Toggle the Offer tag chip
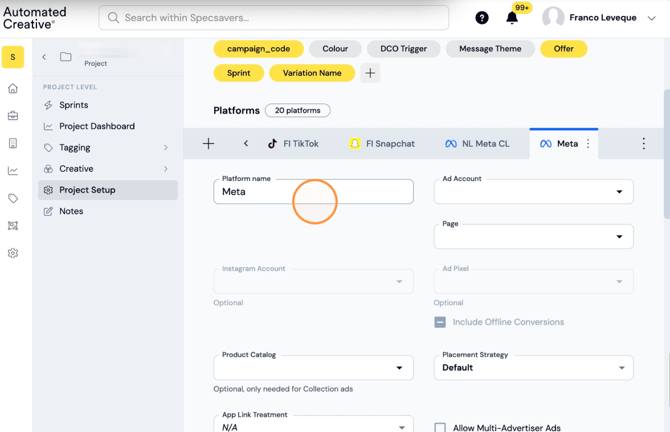The width and height of the screenshot is (670, 432). pyautogui.click(x=564, y=49)
